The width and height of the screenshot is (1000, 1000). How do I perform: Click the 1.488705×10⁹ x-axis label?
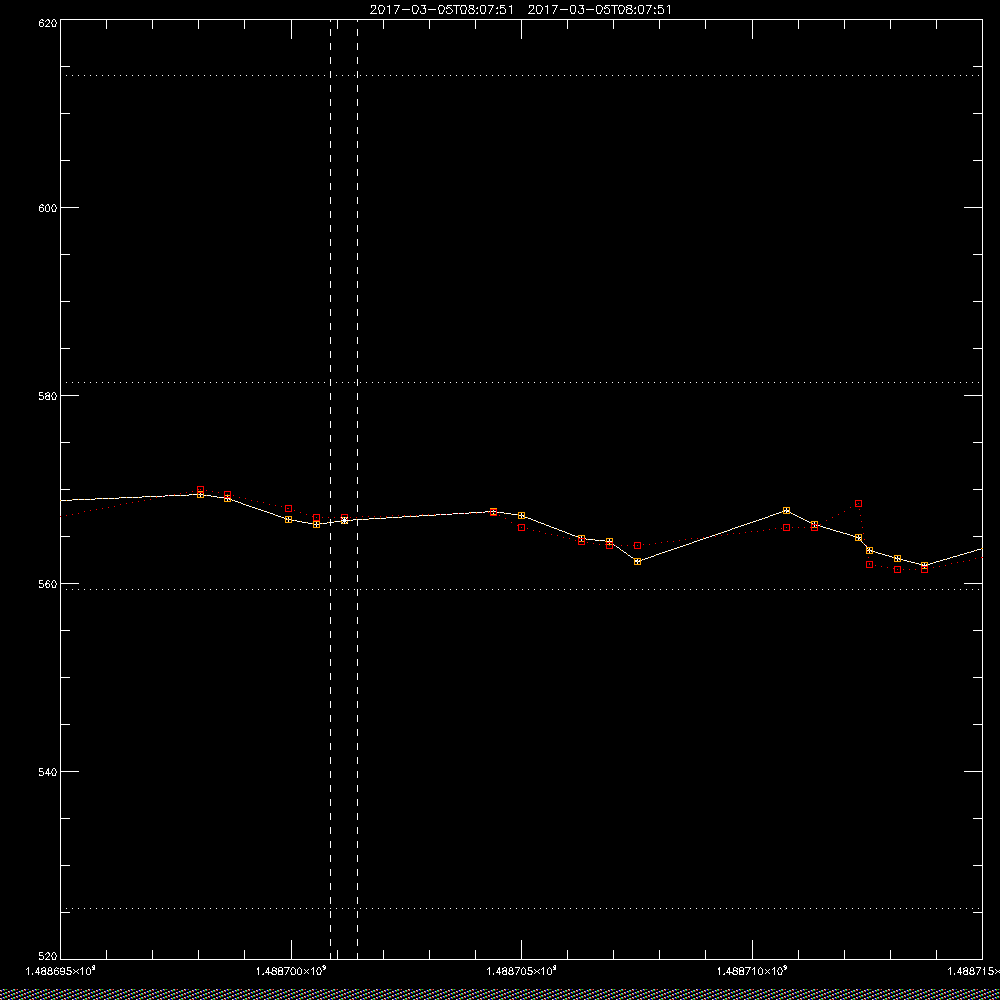[522, 971]
